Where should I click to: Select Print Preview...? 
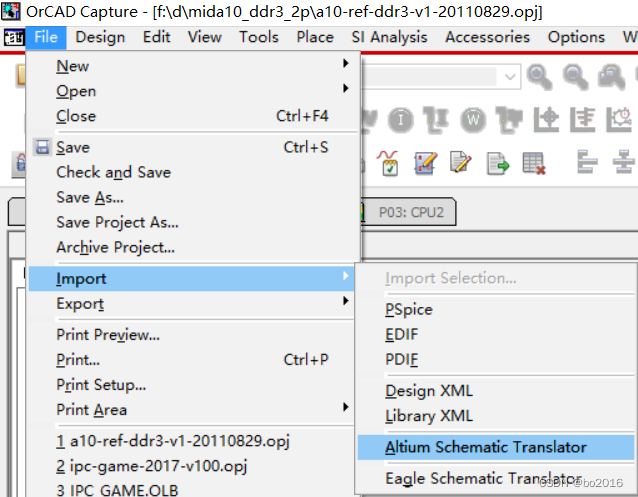coord(191,335)
